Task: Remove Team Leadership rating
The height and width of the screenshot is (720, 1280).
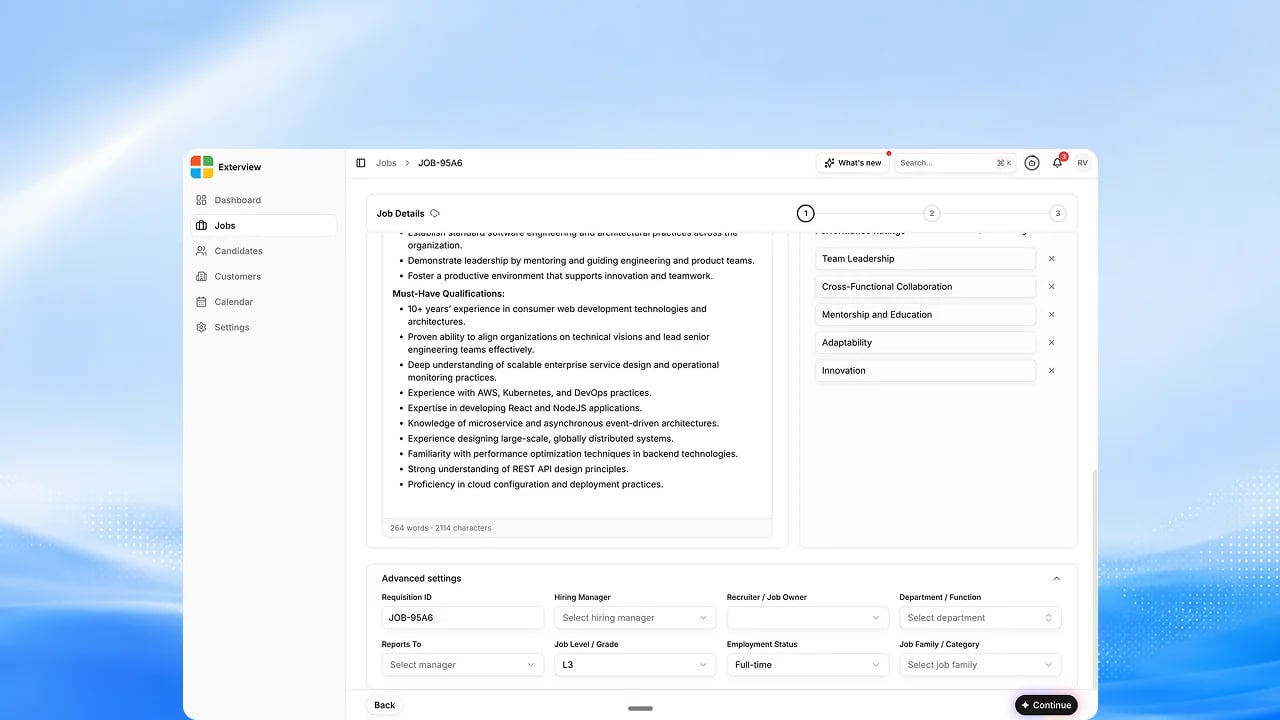Action: pos(1051,259)
